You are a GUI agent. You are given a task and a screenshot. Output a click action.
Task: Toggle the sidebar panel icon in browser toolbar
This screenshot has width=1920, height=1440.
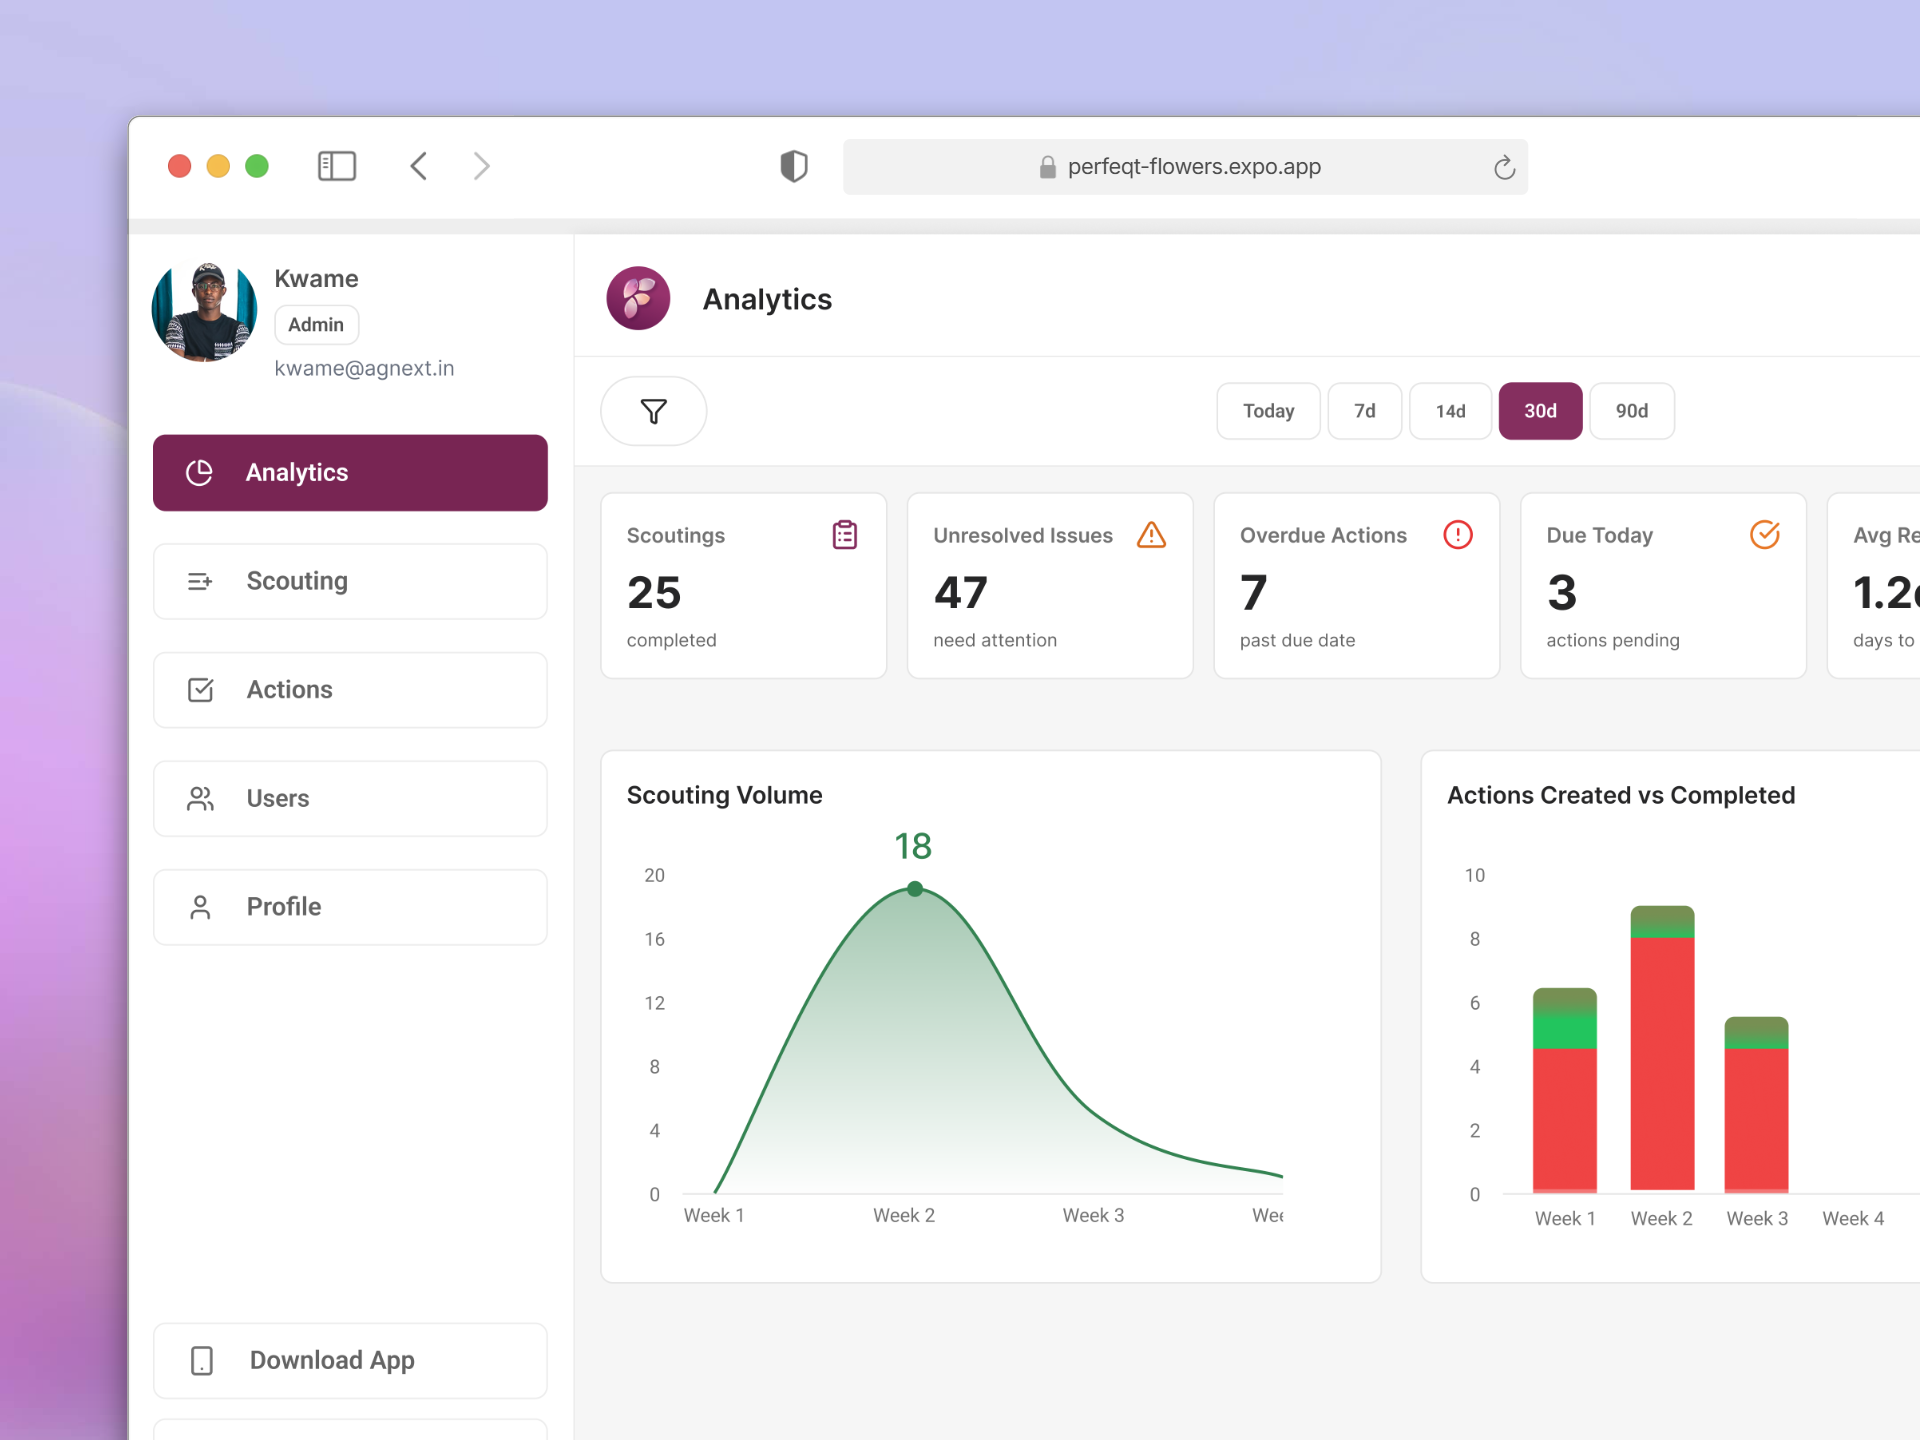click(337, 166)
